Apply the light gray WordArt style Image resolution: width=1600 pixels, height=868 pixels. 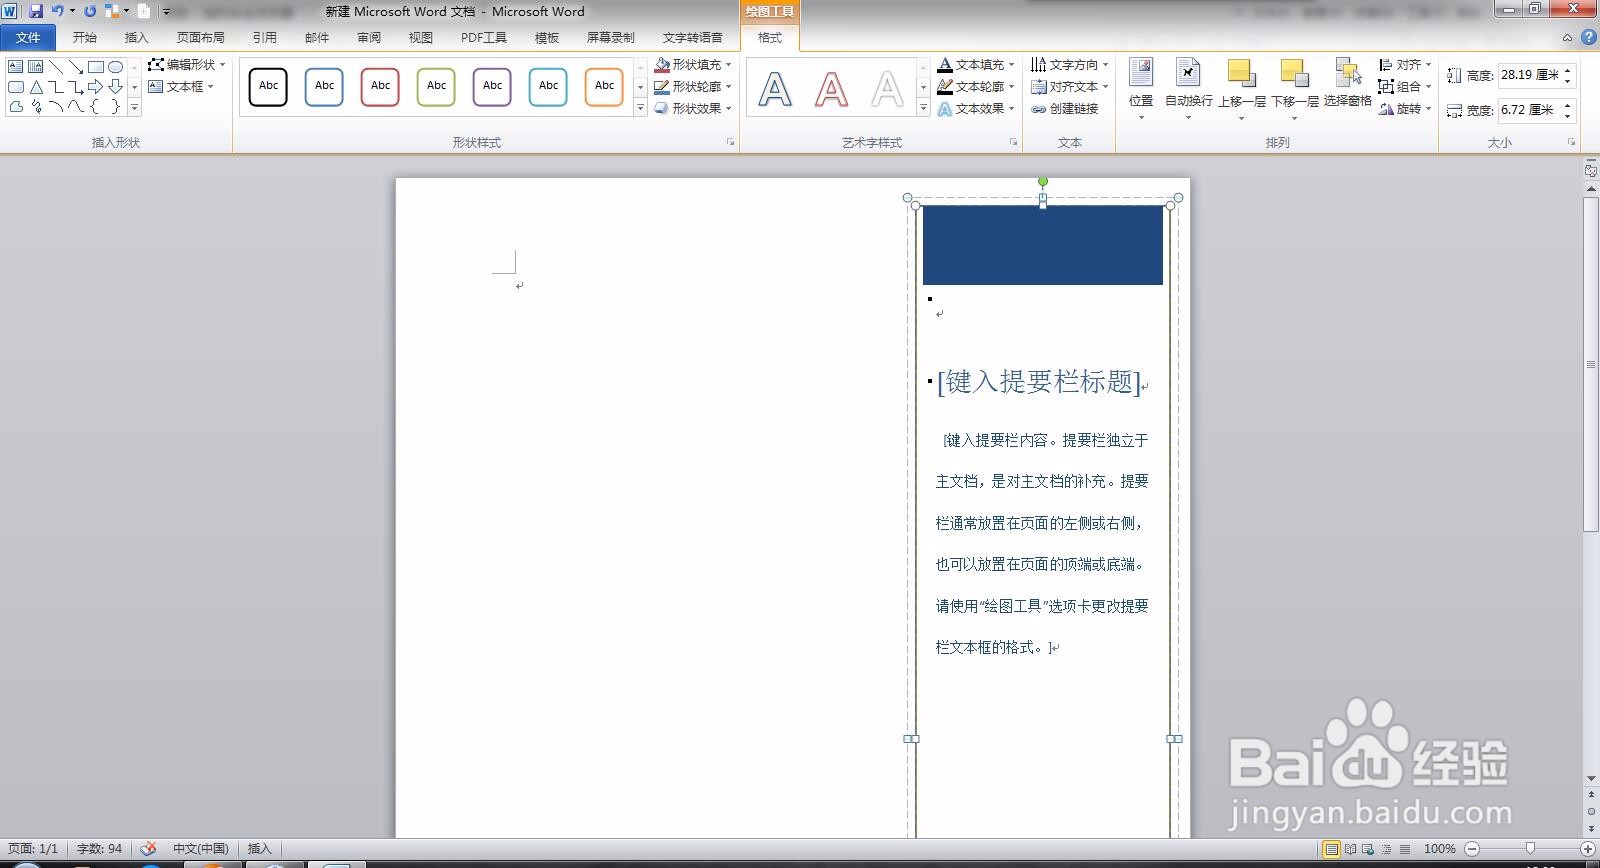tap(887, 89)
